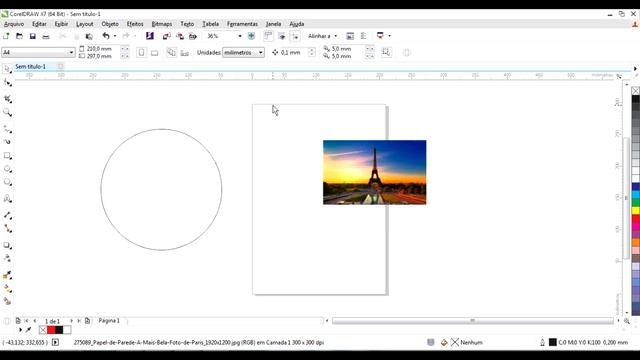Click the Eiffel Tower bitmap image
Viewport: 640px width, 360px height.
[374, 172]
